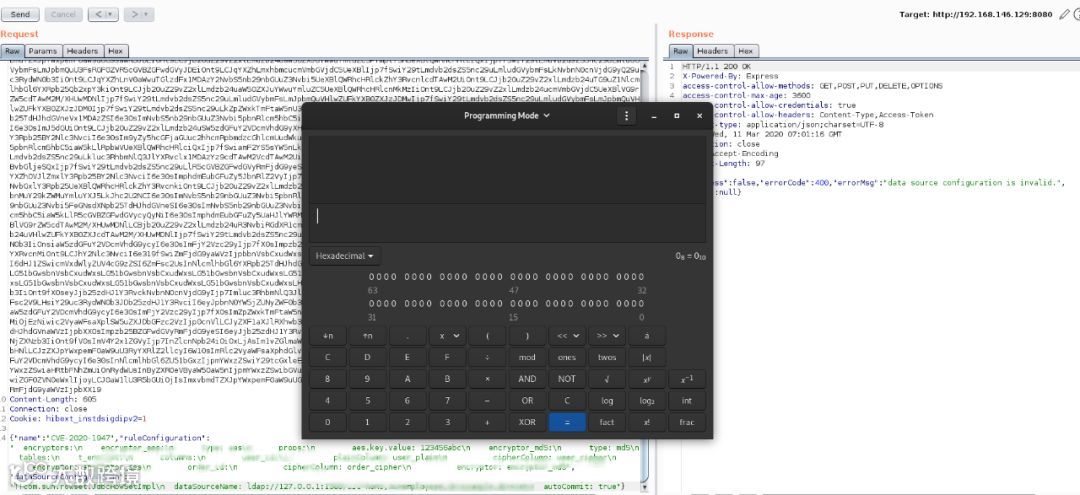Click the ones complement key
Image resolution: width=1080 pixels, height=495 pixels.
click(567, 357)
